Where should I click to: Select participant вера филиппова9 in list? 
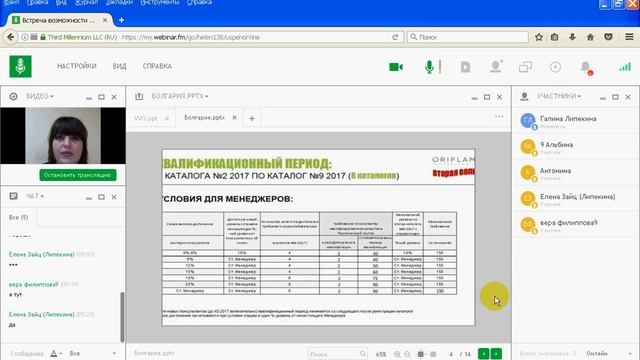click(x=576, y=226)
